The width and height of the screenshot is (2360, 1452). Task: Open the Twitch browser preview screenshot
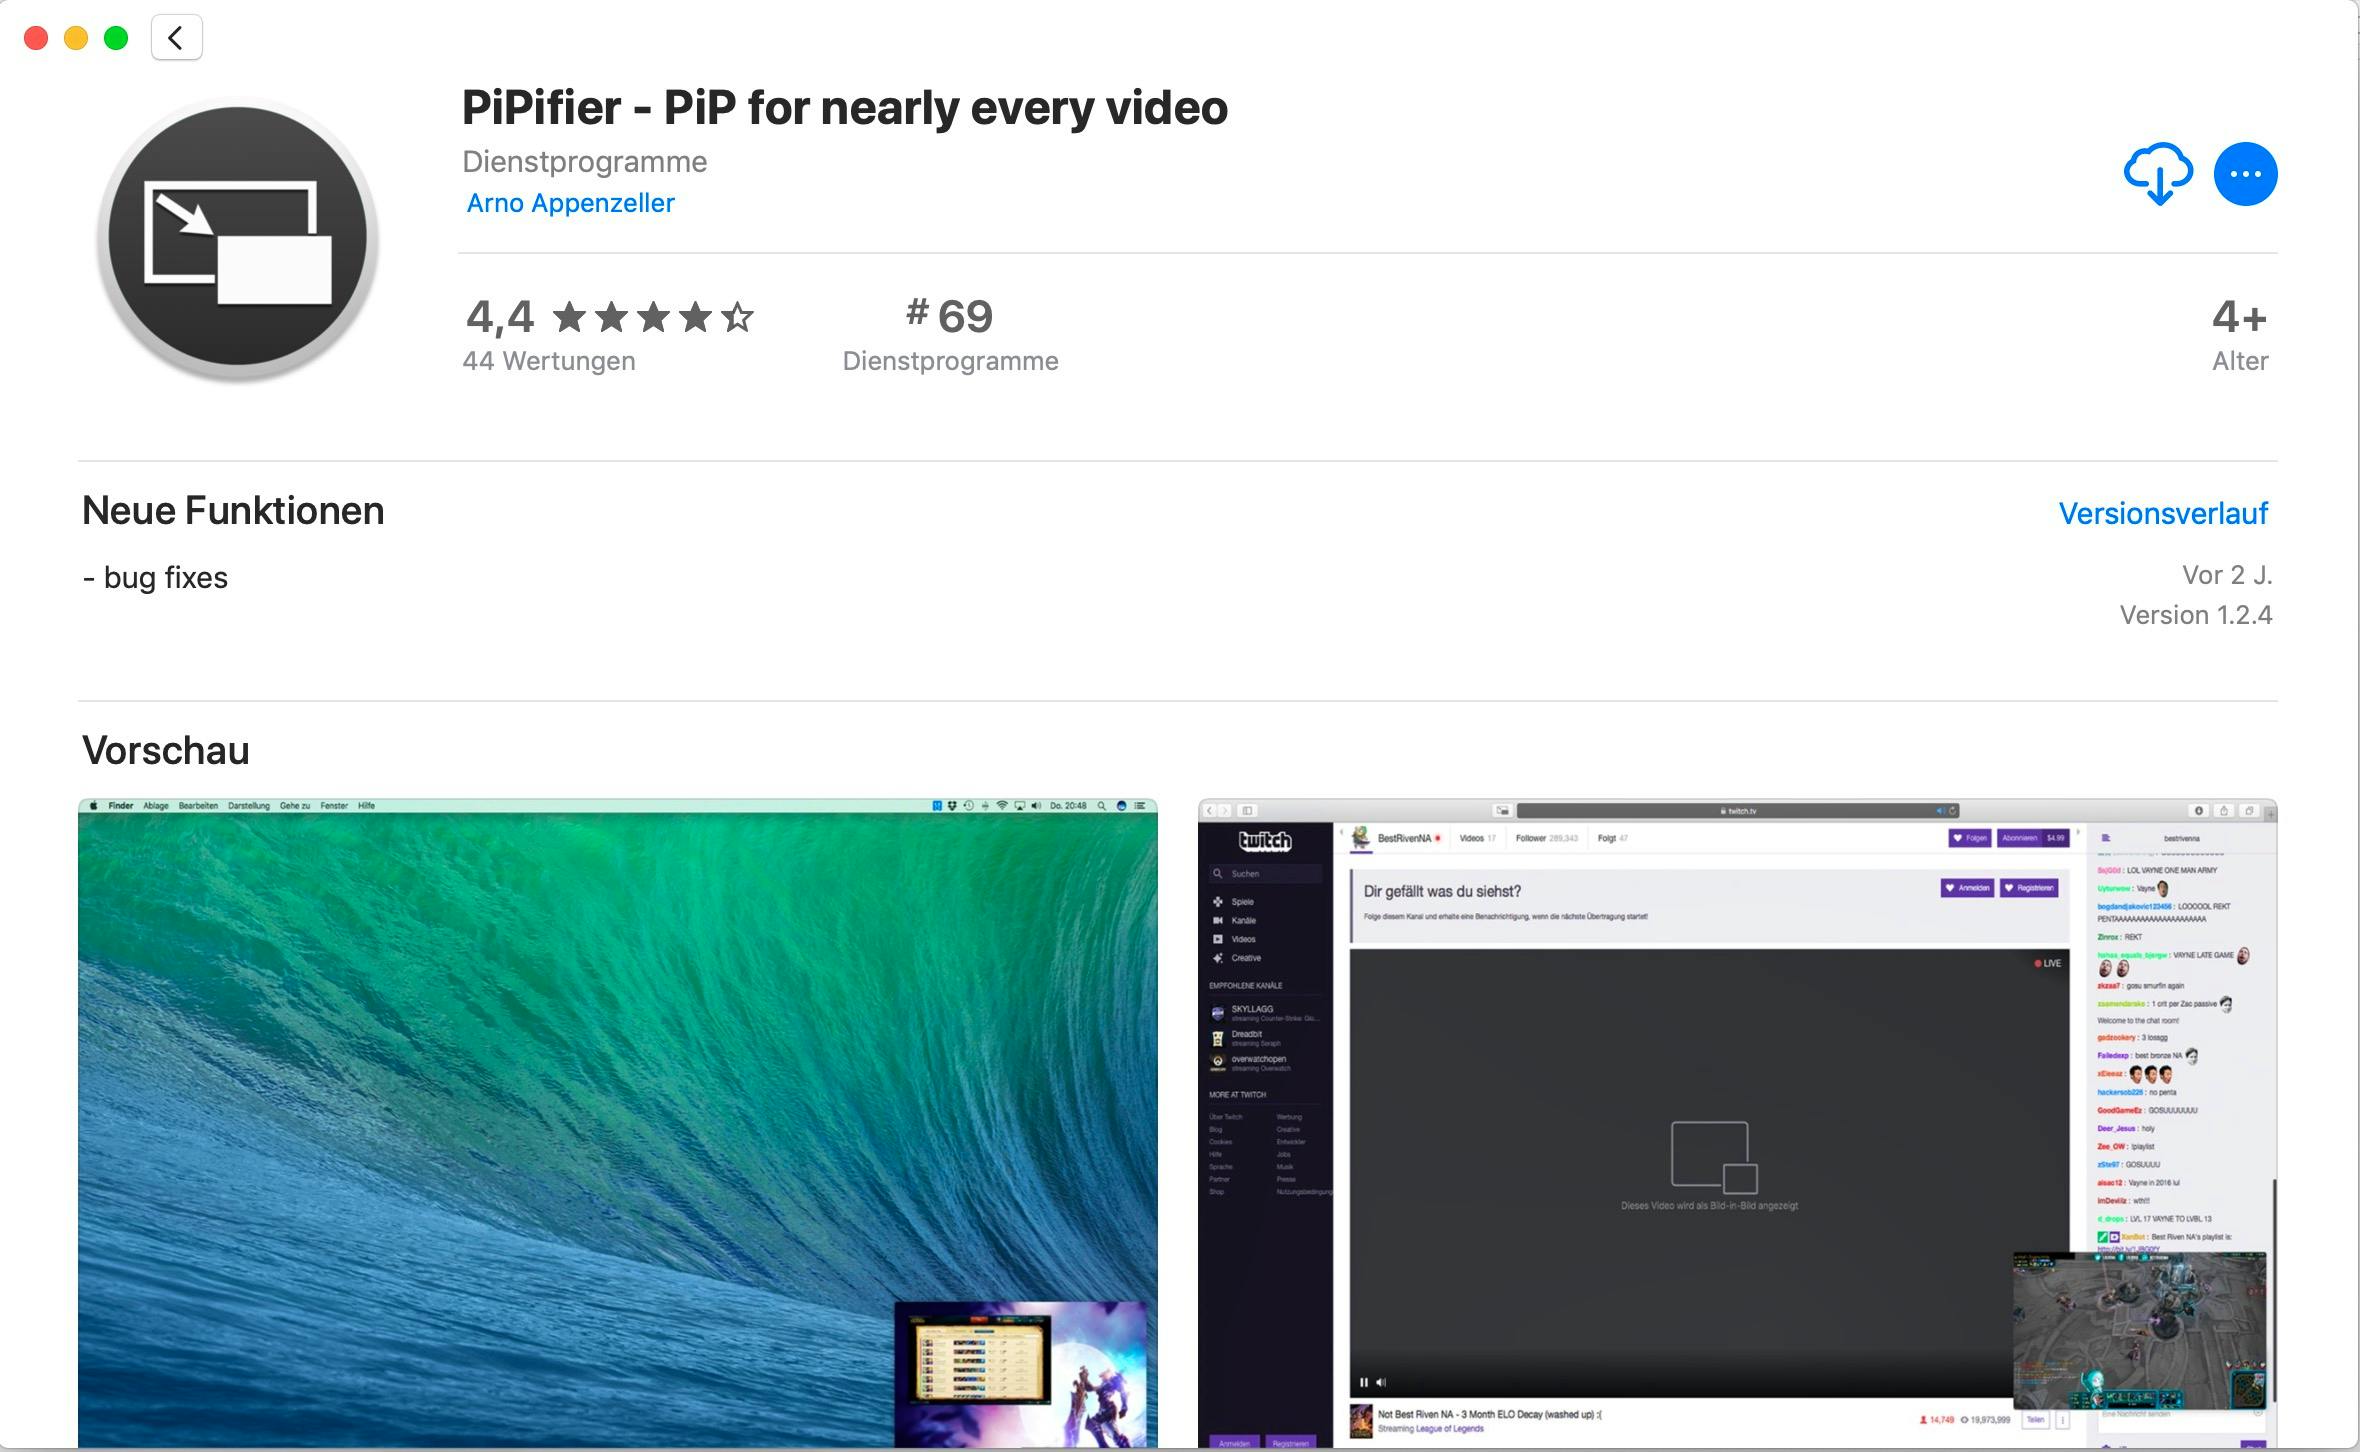pos(1737,1120)
